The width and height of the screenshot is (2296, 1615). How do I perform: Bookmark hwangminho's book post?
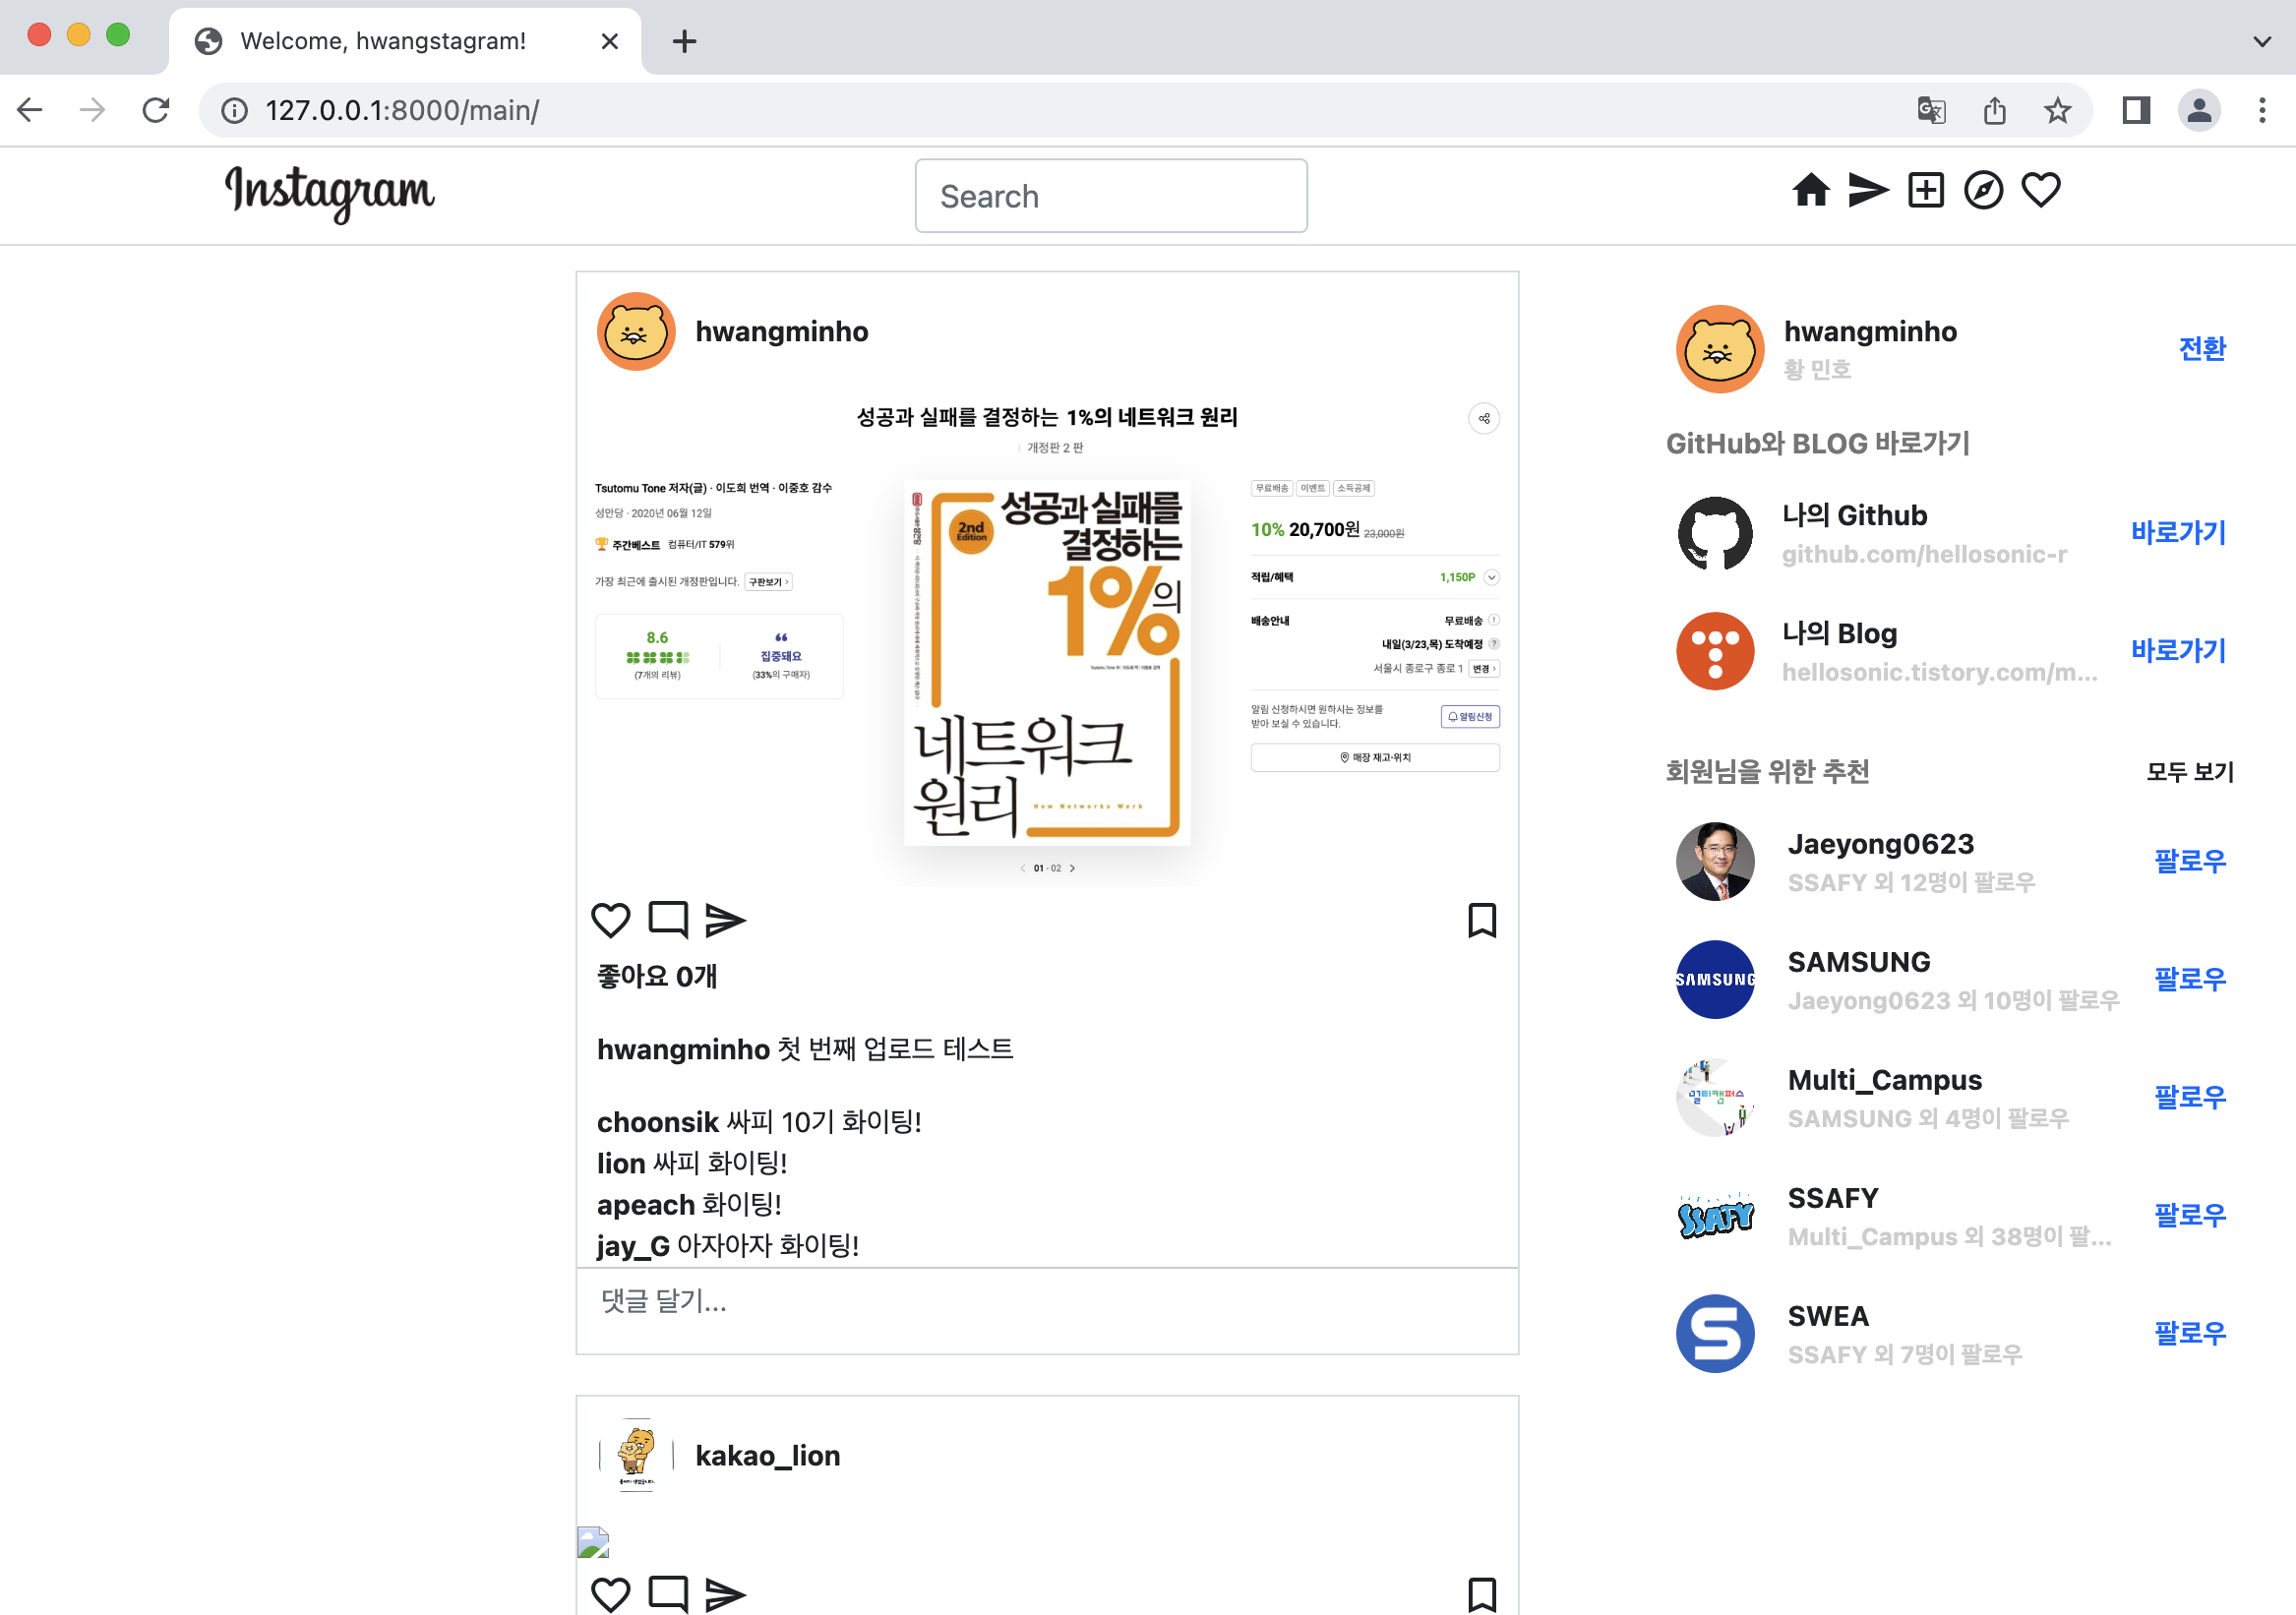coord(1481,919)
